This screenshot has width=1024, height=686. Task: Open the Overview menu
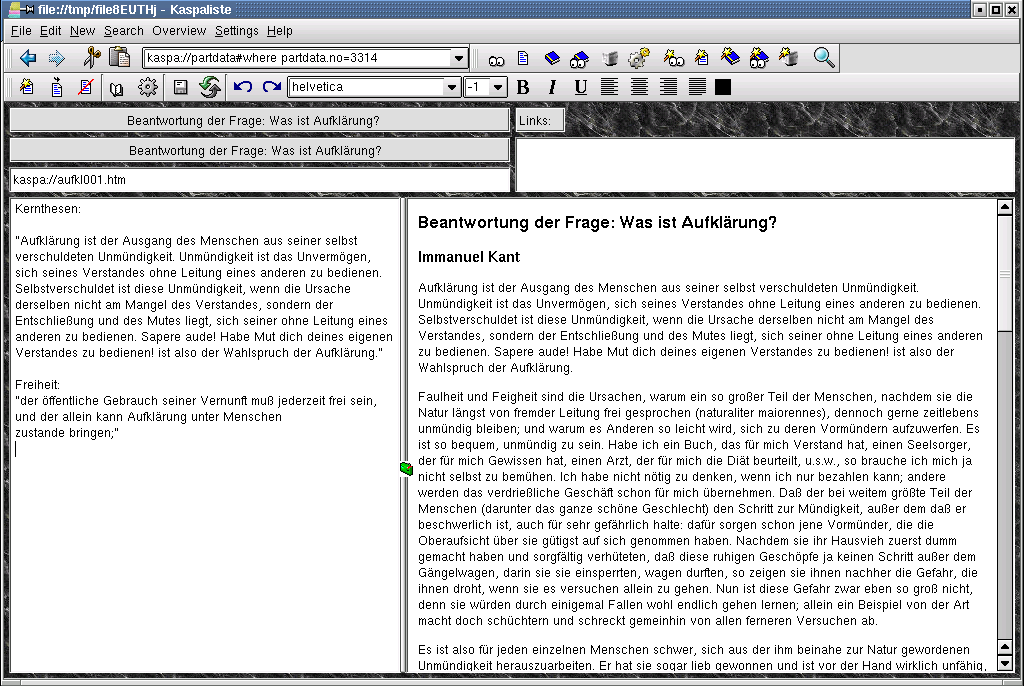pos(179,31)
